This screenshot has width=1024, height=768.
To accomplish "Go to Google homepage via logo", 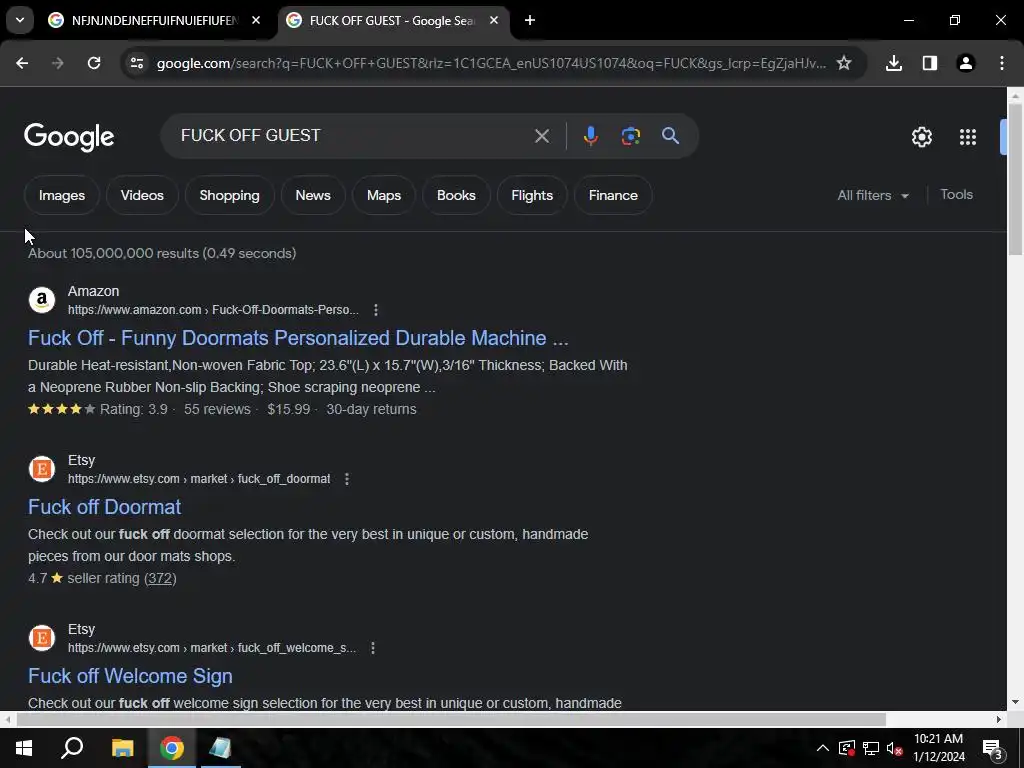I will pos(69,136).
